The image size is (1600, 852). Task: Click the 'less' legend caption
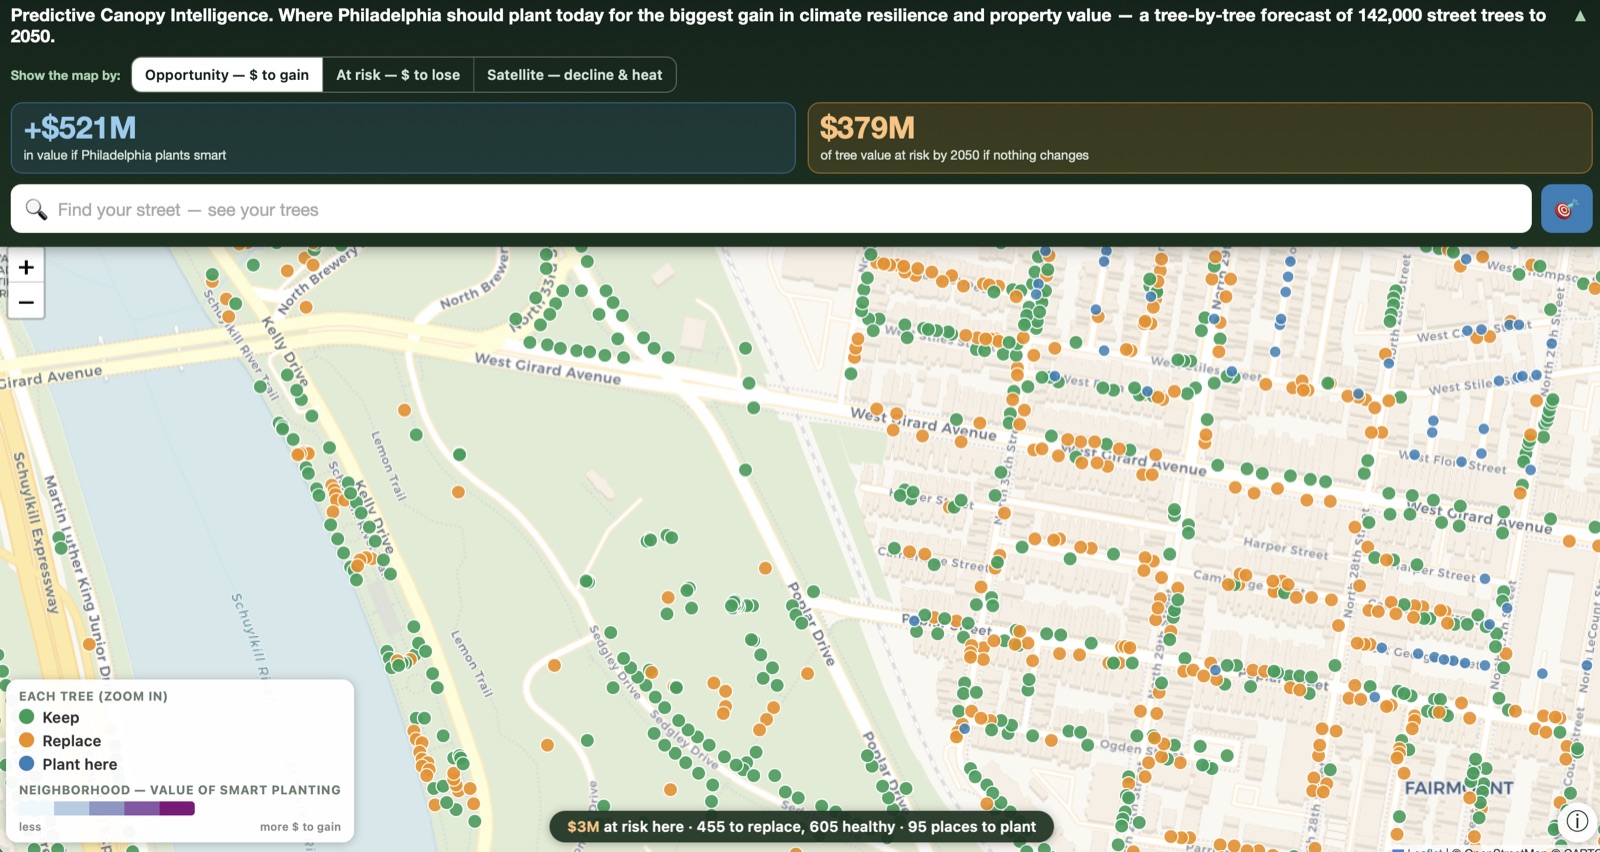(x=30, y=827)
